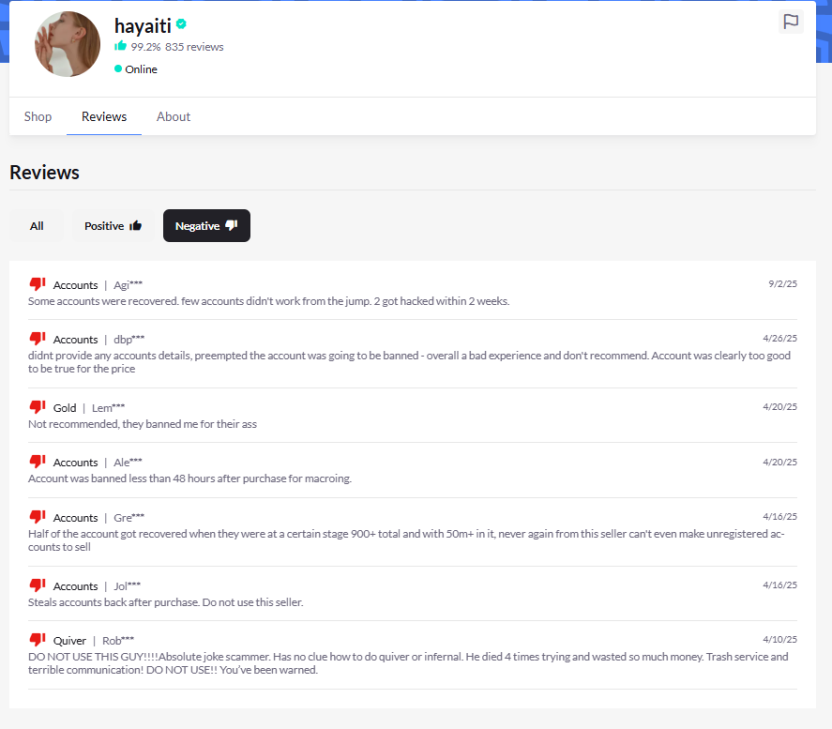Click thumbs-down icon on Lem*** review
The height and width of the screenshot is (729, 832).
coord(37,407)
